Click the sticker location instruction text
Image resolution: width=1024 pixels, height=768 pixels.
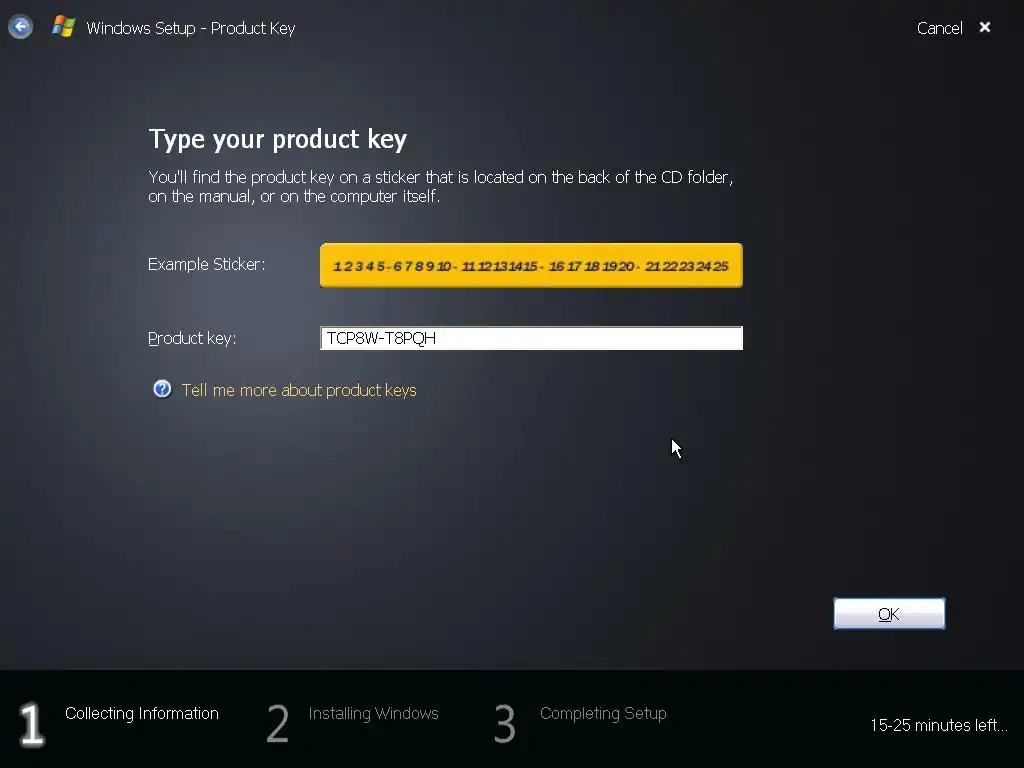[441, 187]
